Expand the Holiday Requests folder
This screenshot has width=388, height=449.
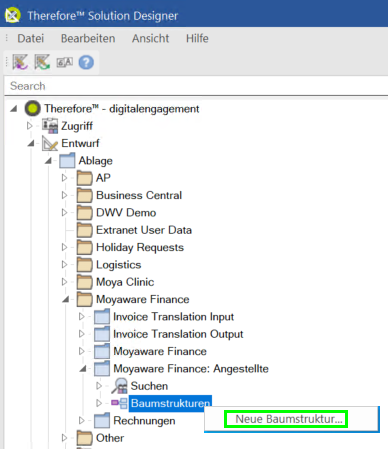click(x=64, y=247)
